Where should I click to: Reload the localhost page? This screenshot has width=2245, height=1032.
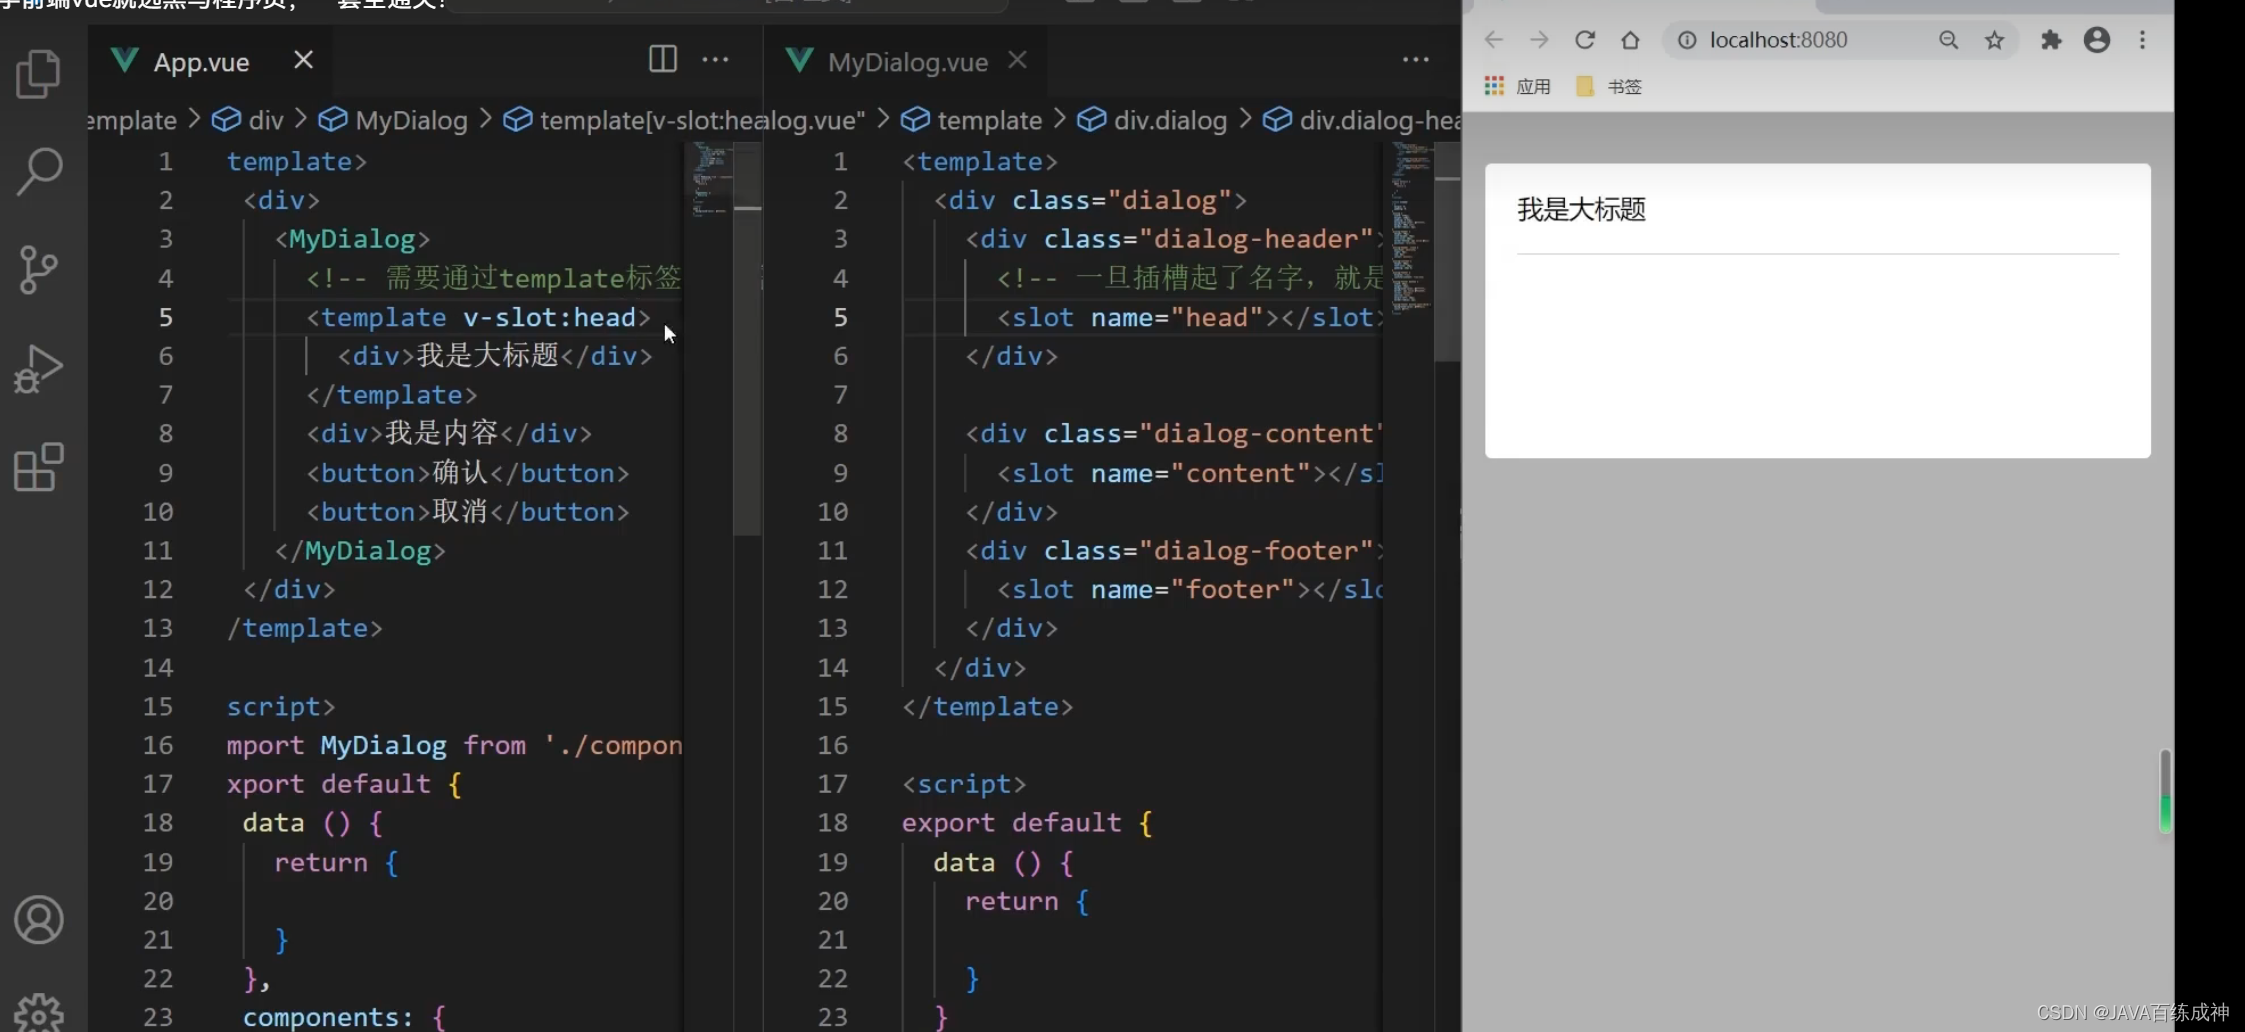[x=1585, y=40]
